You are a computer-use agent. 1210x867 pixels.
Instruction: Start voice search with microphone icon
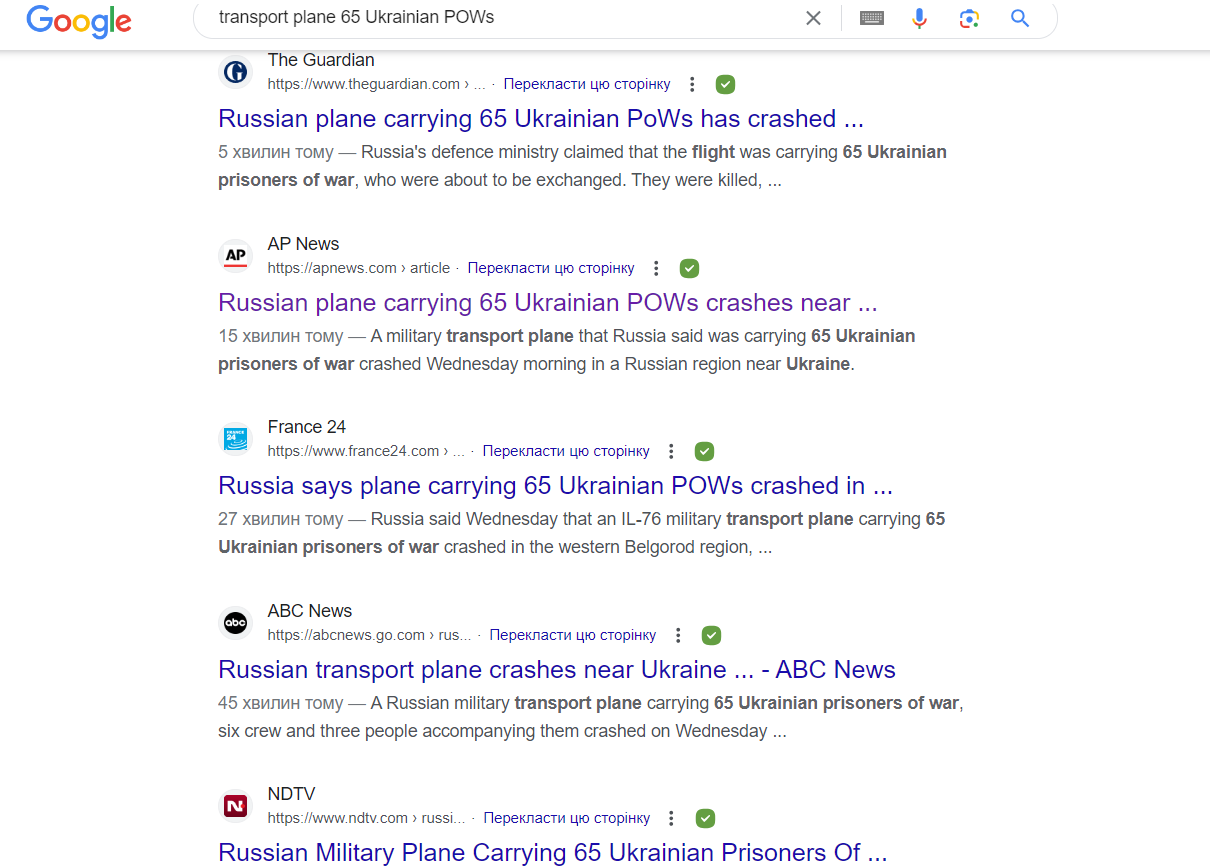pyautogui.click(x=920, y=18)
